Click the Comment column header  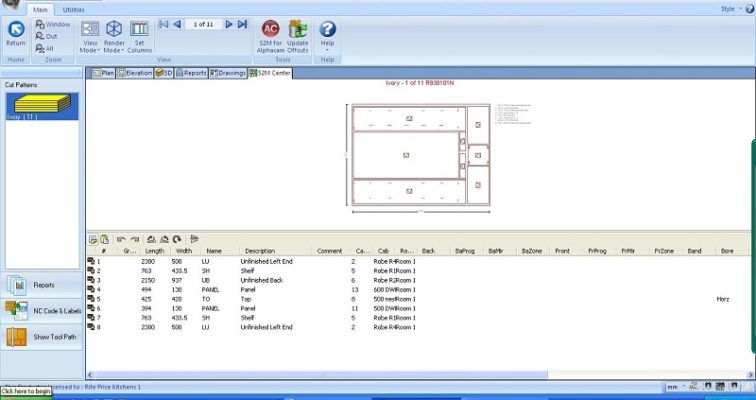click(x=329, y=251)
